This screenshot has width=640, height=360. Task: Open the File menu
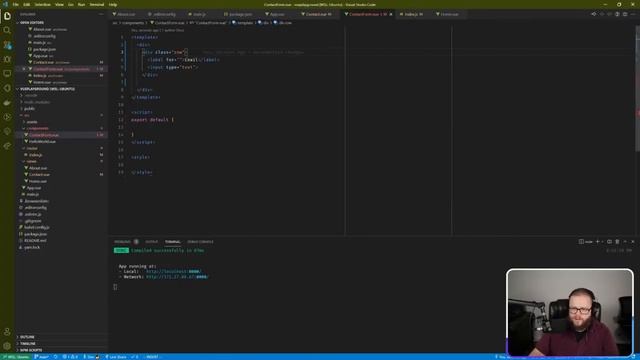tap(16, 4)
